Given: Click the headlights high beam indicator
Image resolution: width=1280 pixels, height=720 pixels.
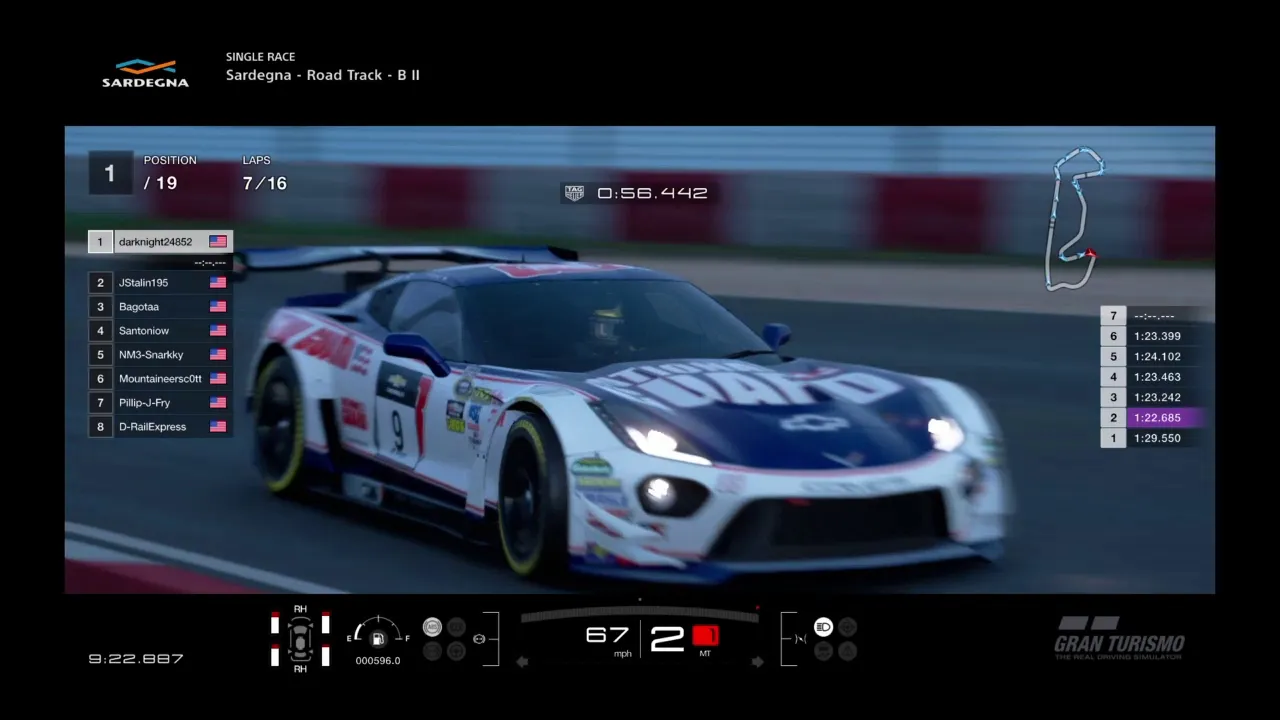Looking at the screenshot, I should coord(823,627).
